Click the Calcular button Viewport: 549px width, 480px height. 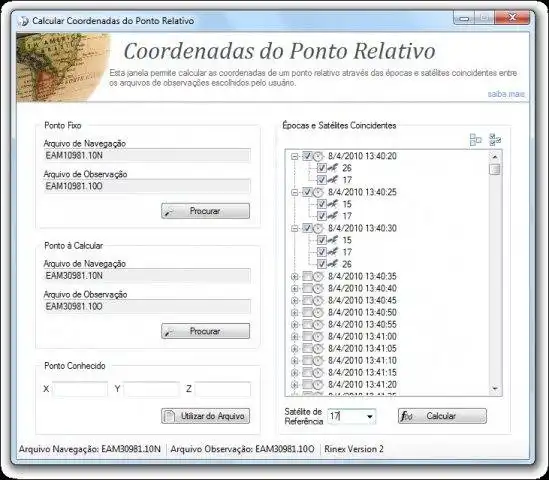(442, 416)
